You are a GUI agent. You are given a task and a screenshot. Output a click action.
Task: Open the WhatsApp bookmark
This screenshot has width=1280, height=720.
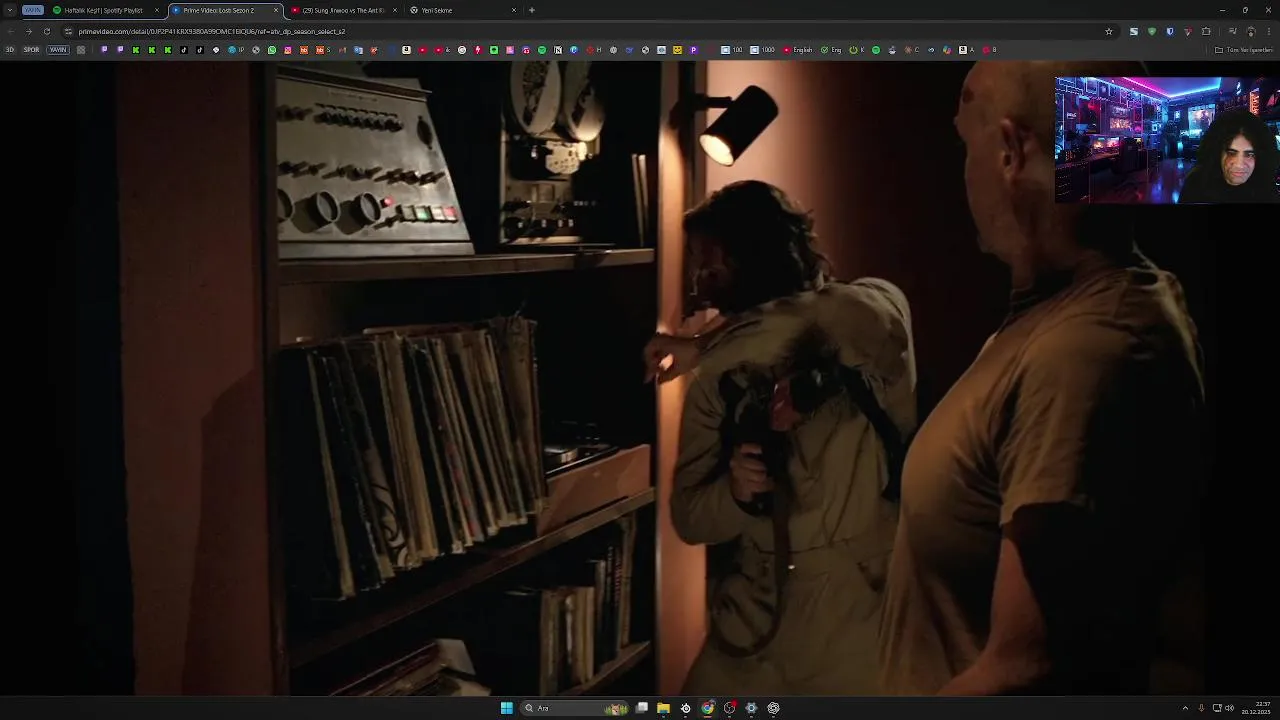tap(272, 50)
